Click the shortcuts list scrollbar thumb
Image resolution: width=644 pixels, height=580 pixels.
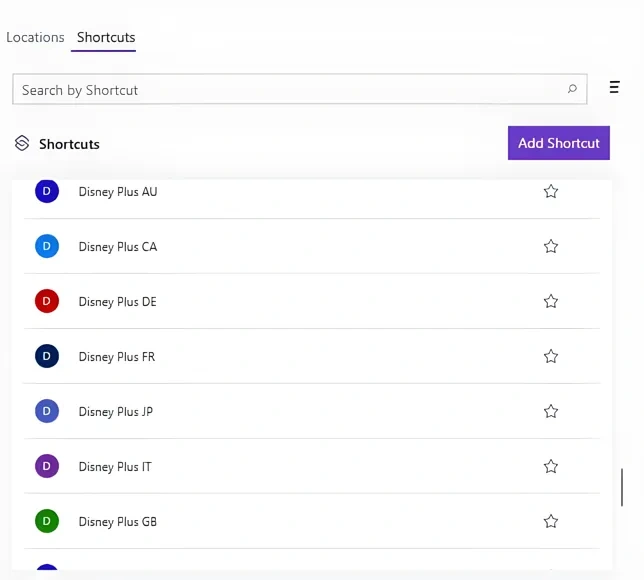[622, 487]
